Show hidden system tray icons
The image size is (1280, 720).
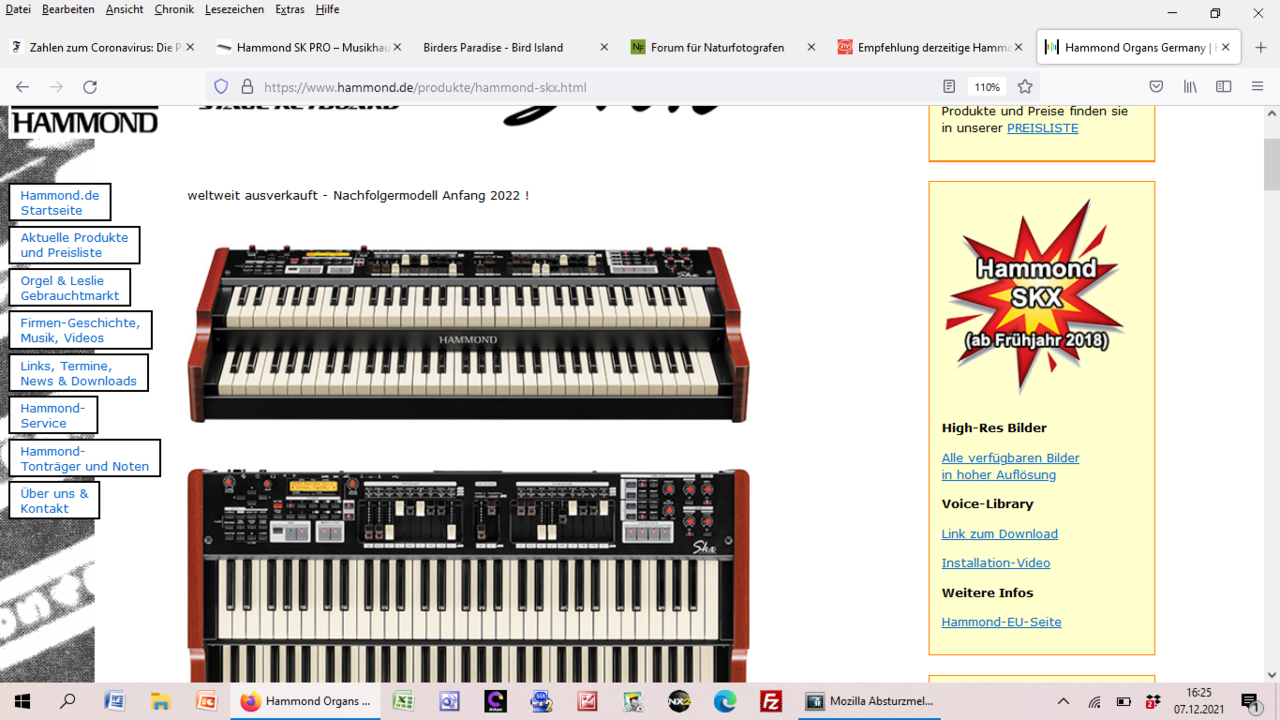pos(1063,701)
